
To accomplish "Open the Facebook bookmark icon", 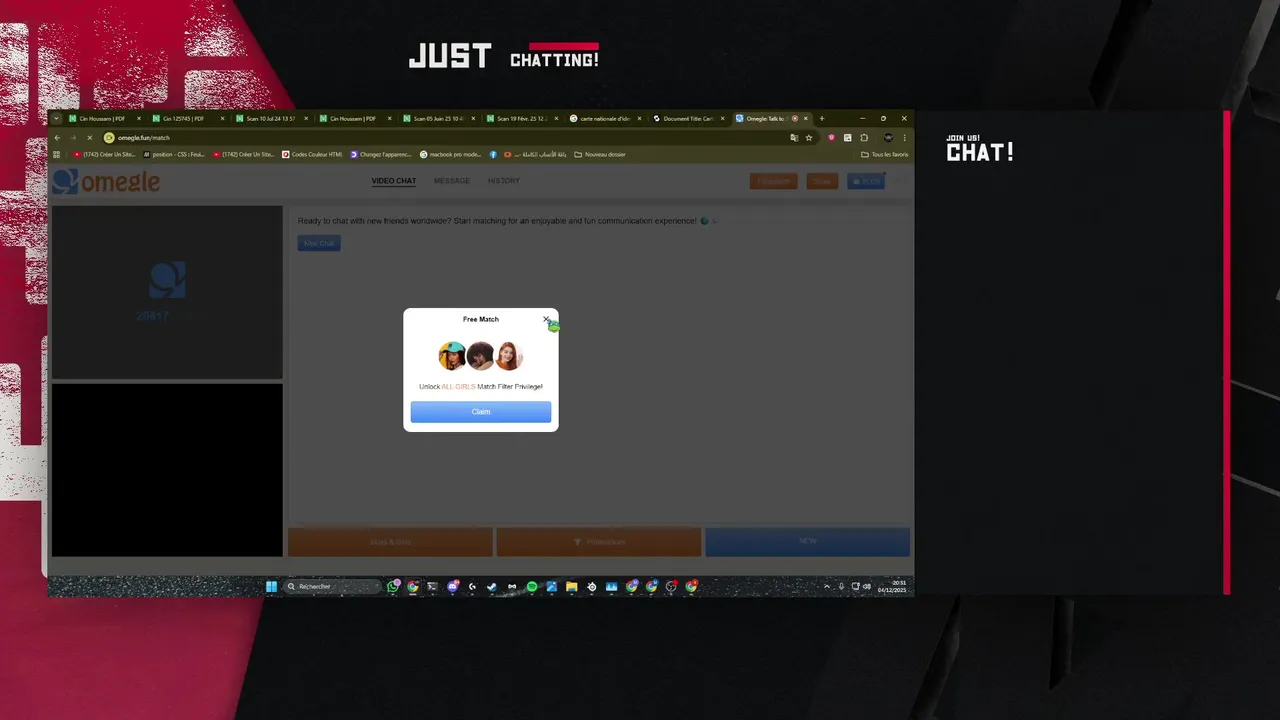I will click(x=493, y=154).
